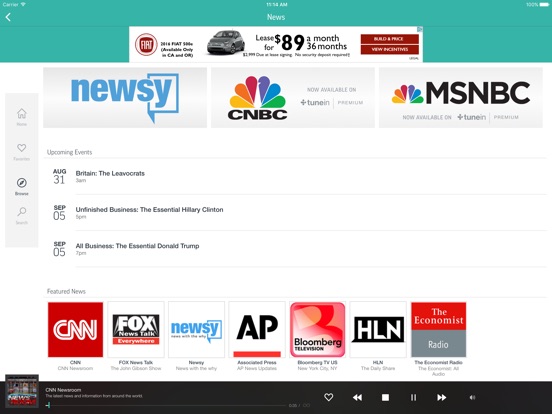The width and height of the screenshot is (552, 414).
Task: Open the CNBC premium banner
Action: point(293,98)
